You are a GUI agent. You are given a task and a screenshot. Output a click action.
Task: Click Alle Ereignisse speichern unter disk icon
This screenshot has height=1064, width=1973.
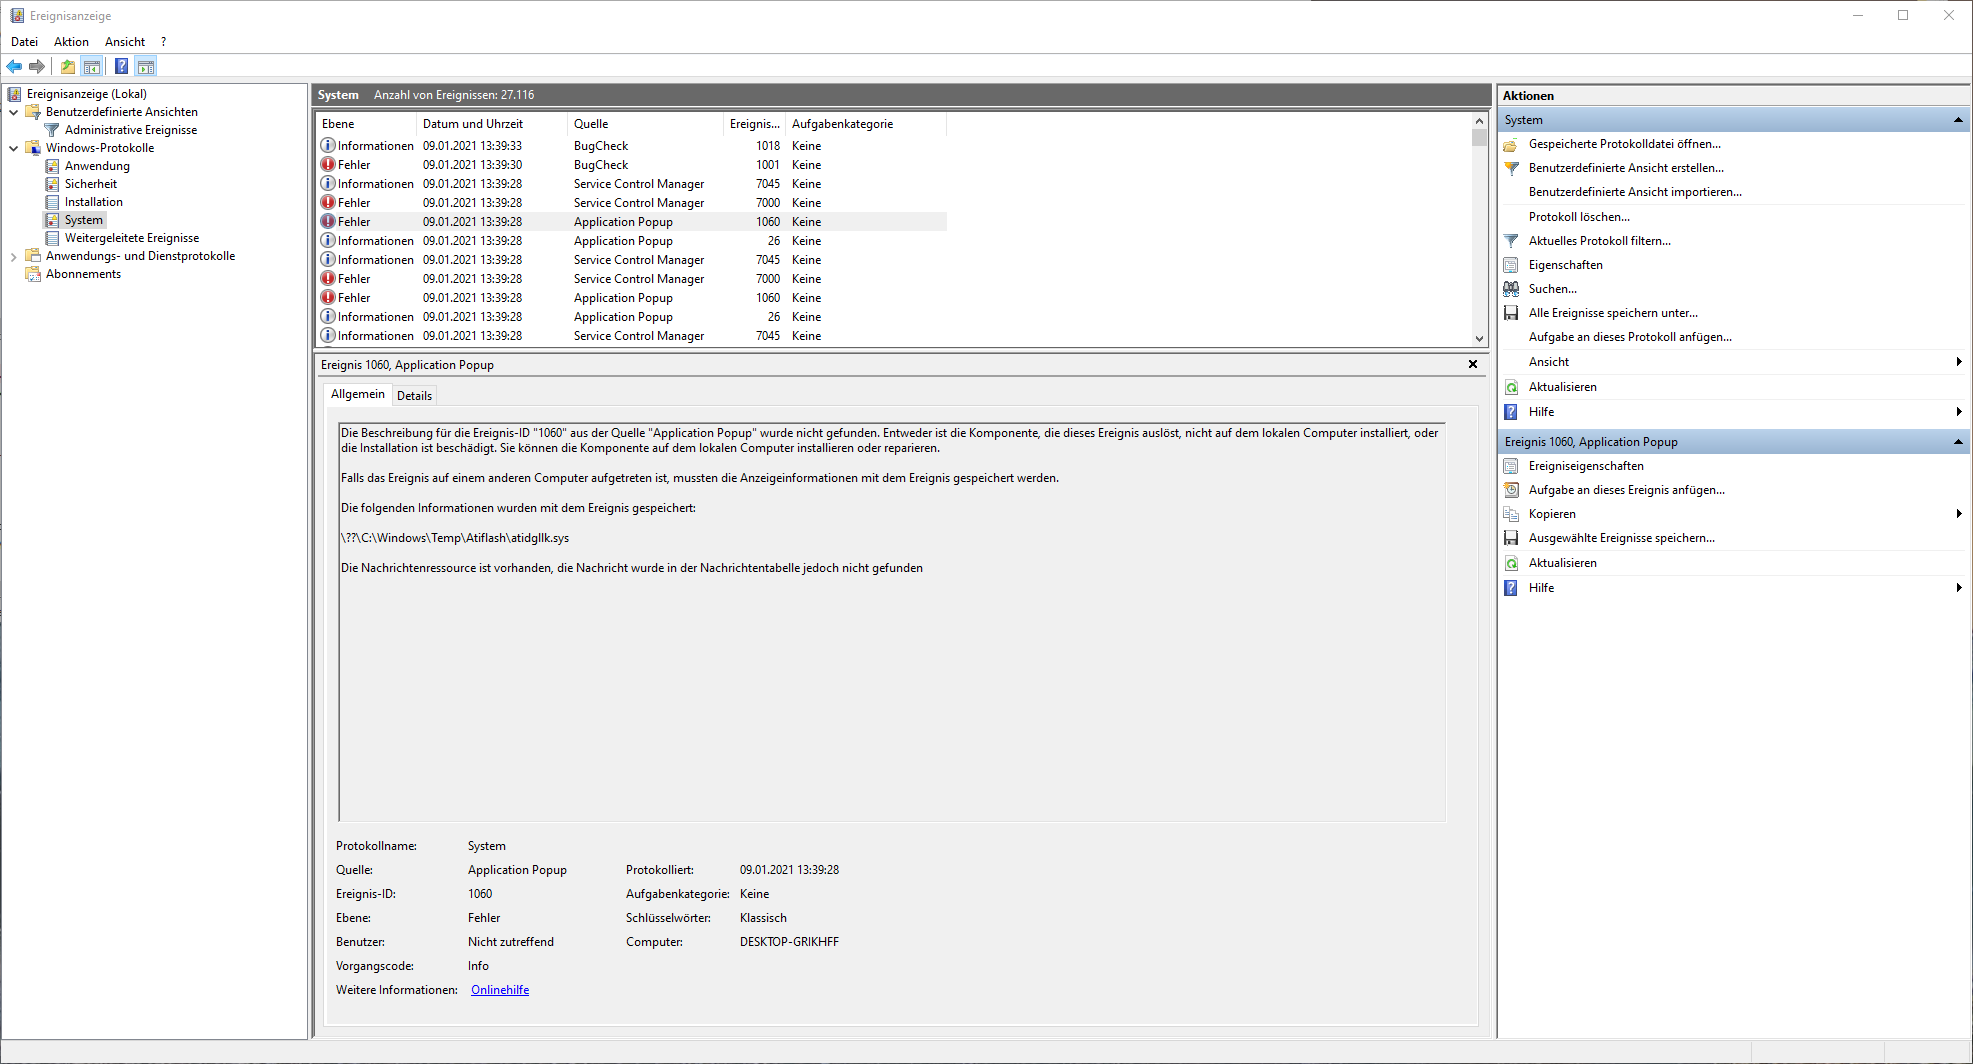[x=1511, y=313]
